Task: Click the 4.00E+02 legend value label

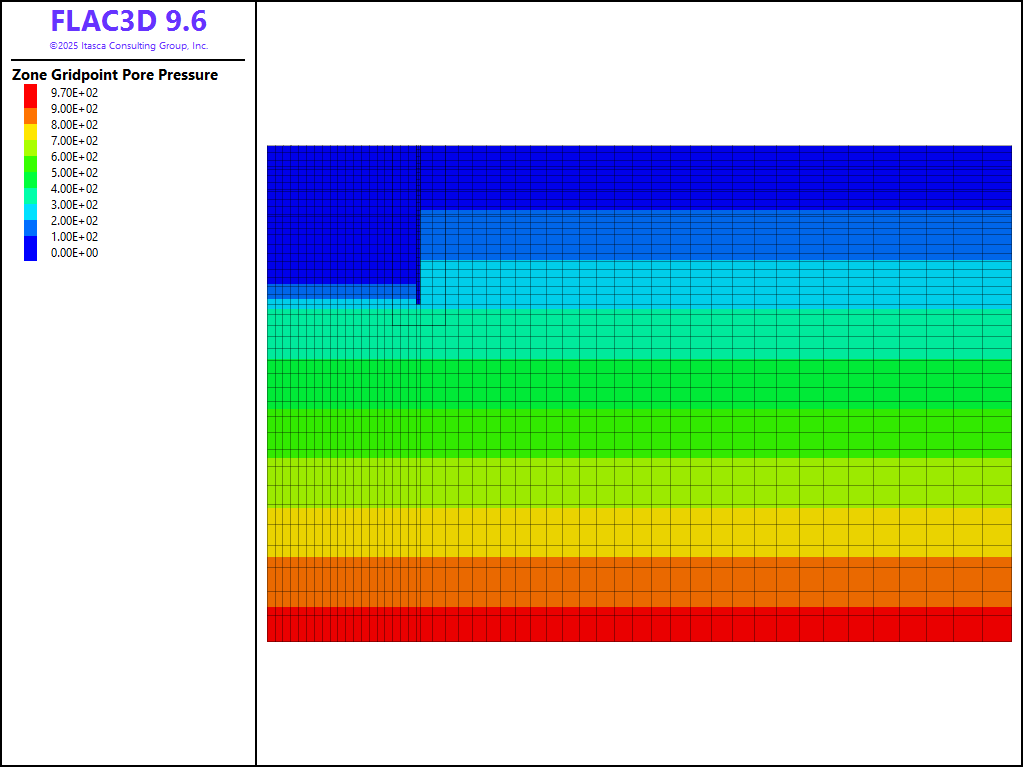Action: [75, 189]
